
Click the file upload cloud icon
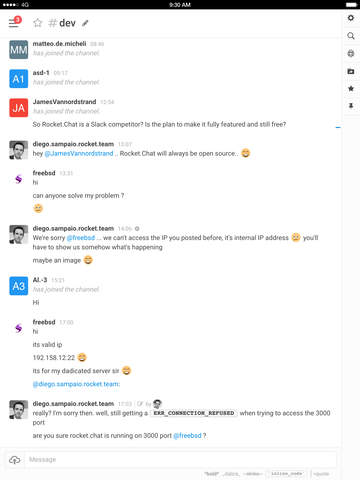pos(15,460)
